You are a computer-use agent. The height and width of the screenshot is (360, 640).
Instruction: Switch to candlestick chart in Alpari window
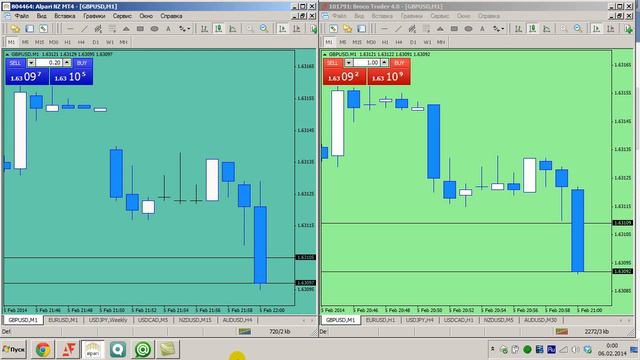click(218, 29)
